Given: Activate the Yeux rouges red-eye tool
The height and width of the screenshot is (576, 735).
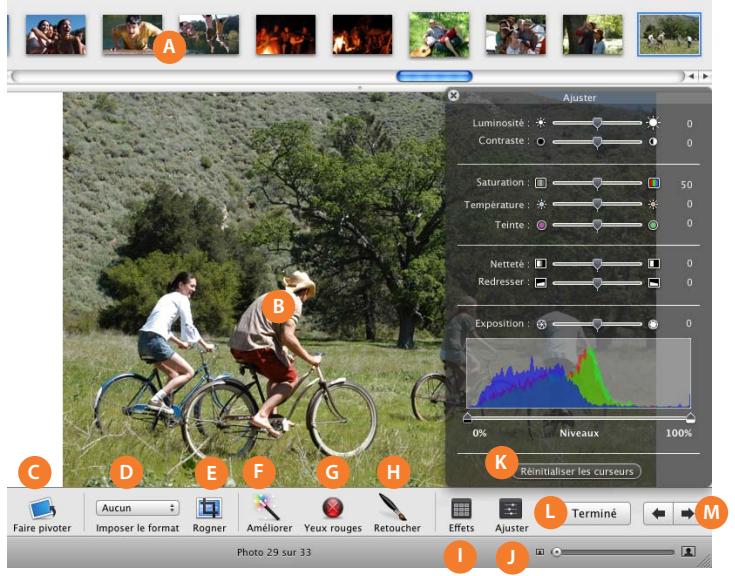Looking at the screenshot, I should pyautogui.click(x=332, y=508).
